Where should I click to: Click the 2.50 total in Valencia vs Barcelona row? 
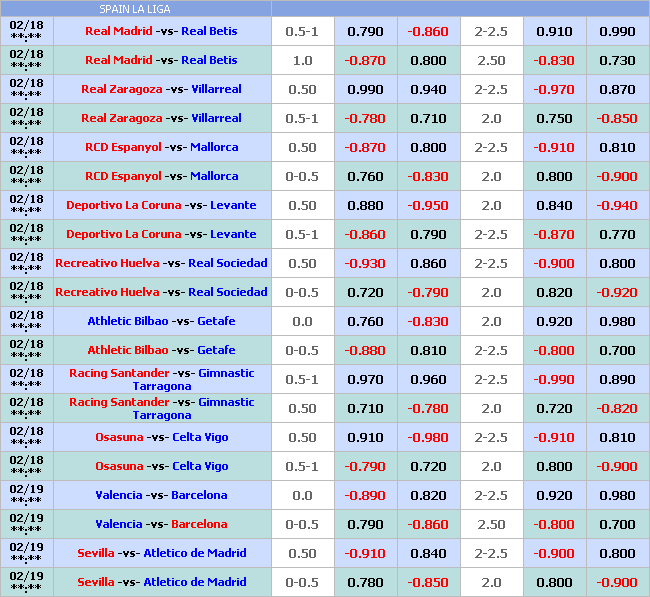(x=491, y=524)
